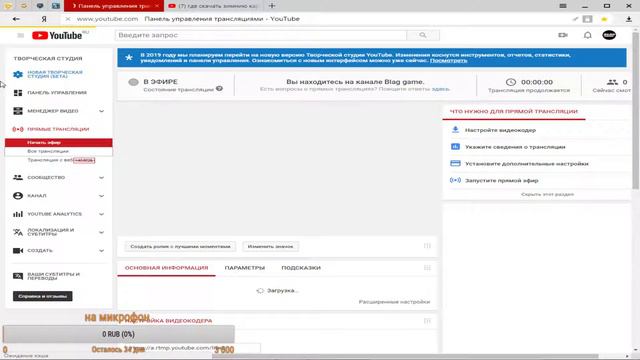Open a new browser tab with plus

(272, 6)
